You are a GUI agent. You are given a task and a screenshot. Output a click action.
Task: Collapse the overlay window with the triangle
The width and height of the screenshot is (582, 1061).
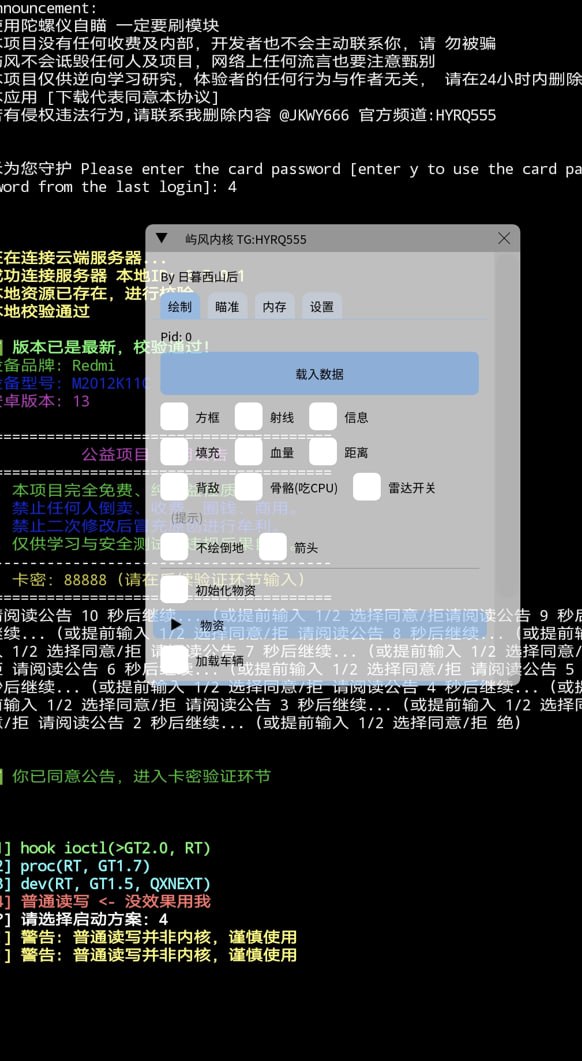coord(161,238)
